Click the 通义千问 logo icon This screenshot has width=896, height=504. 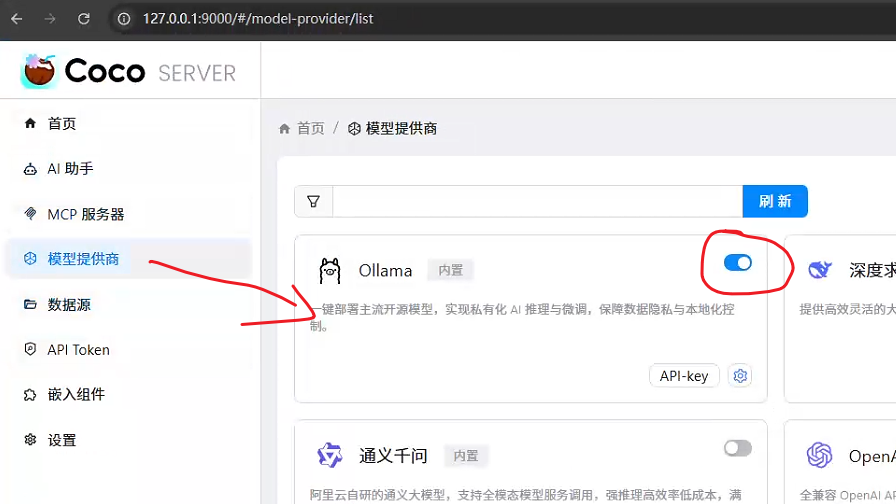coord(329,455)
